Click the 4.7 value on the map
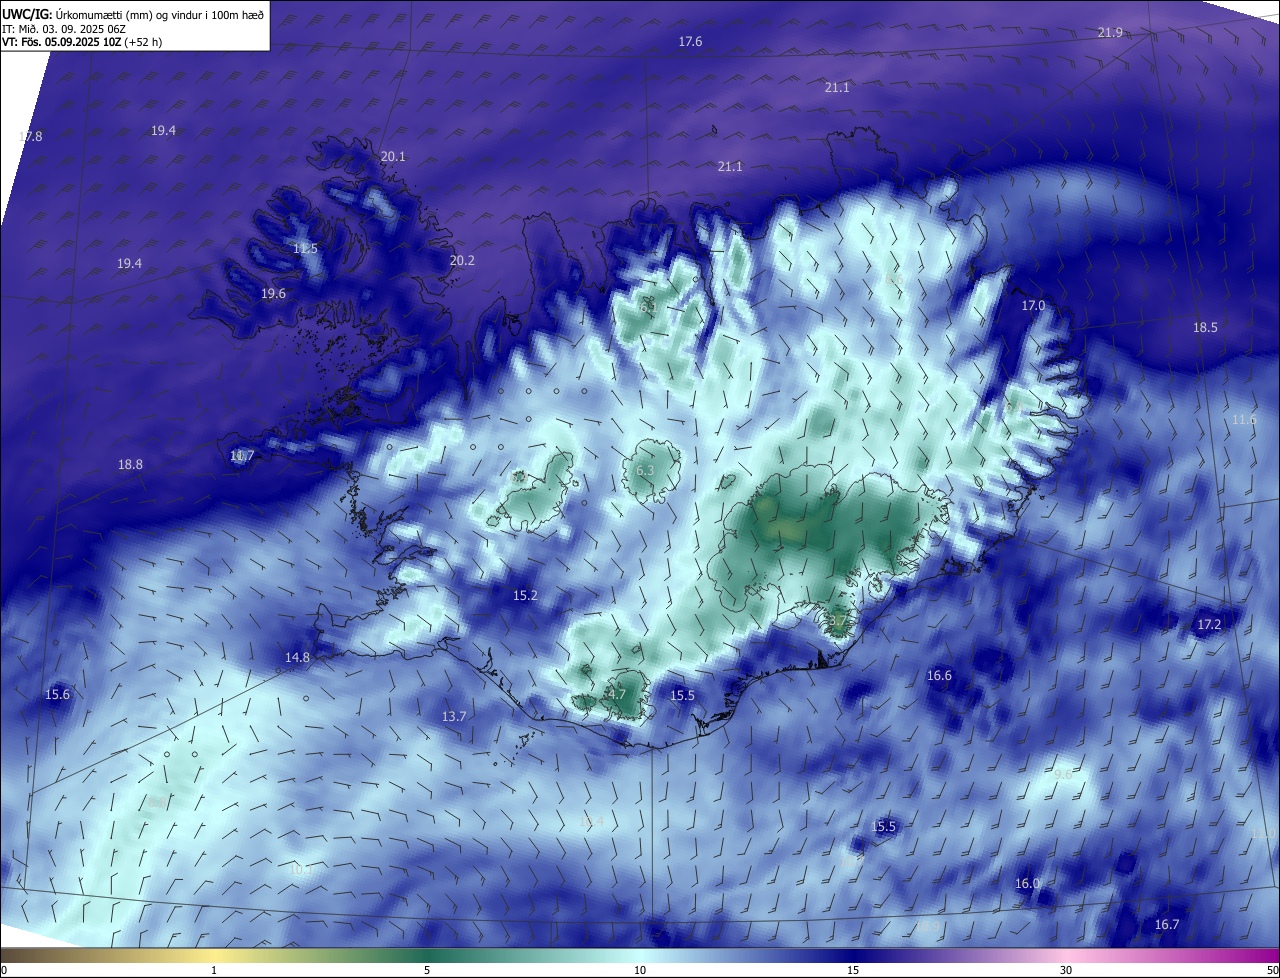Screen dimensions: 1280x978 (x=617, y=695)
